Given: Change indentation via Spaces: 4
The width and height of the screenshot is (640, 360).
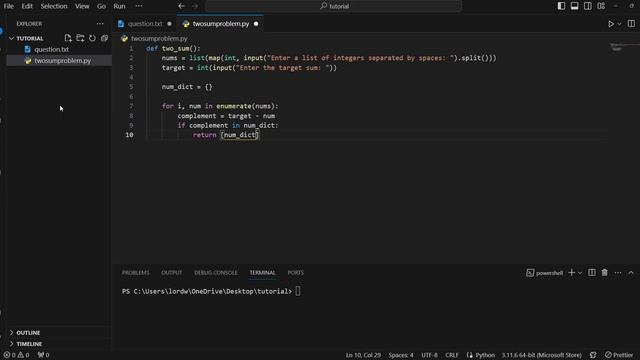Looking at the screenshot, I should click(401, 355).
